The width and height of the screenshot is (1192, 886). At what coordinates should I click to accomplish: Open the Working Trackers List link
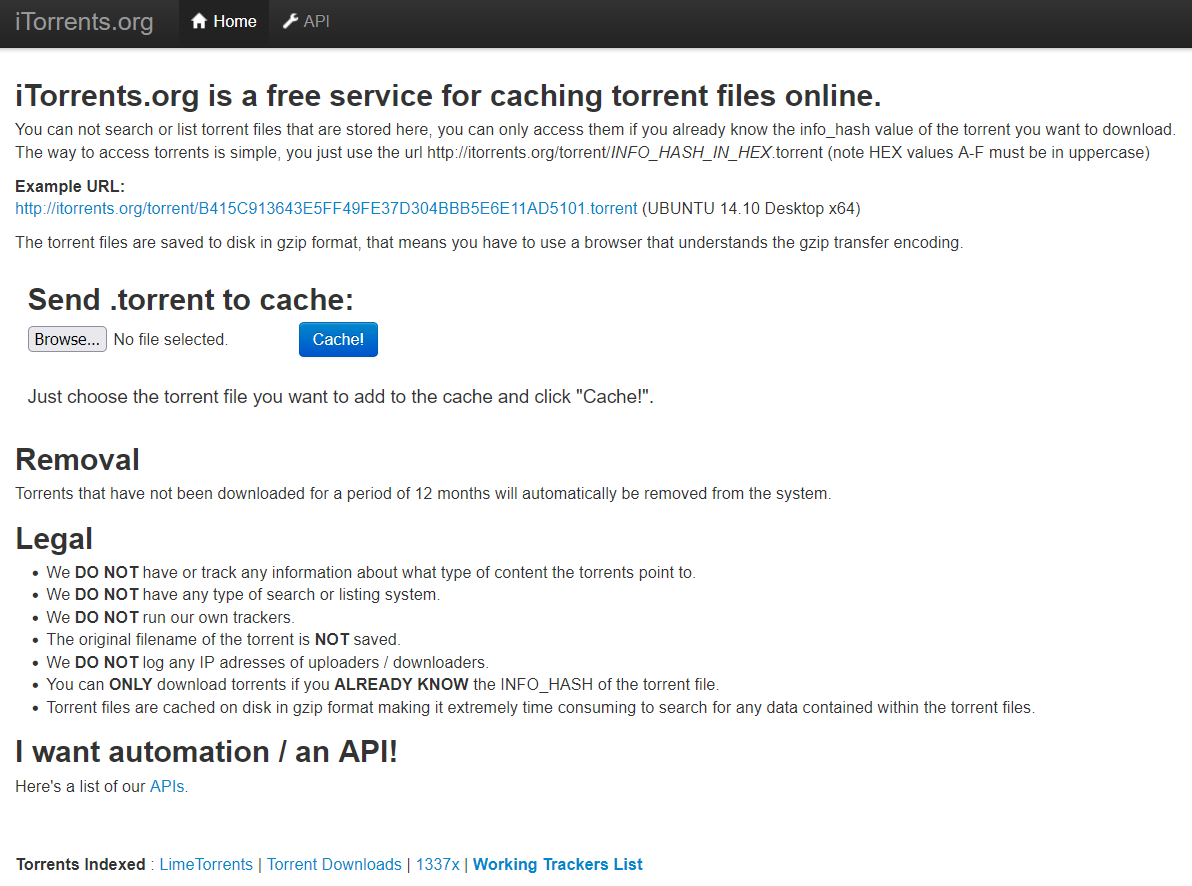click(x=557, y=865)
